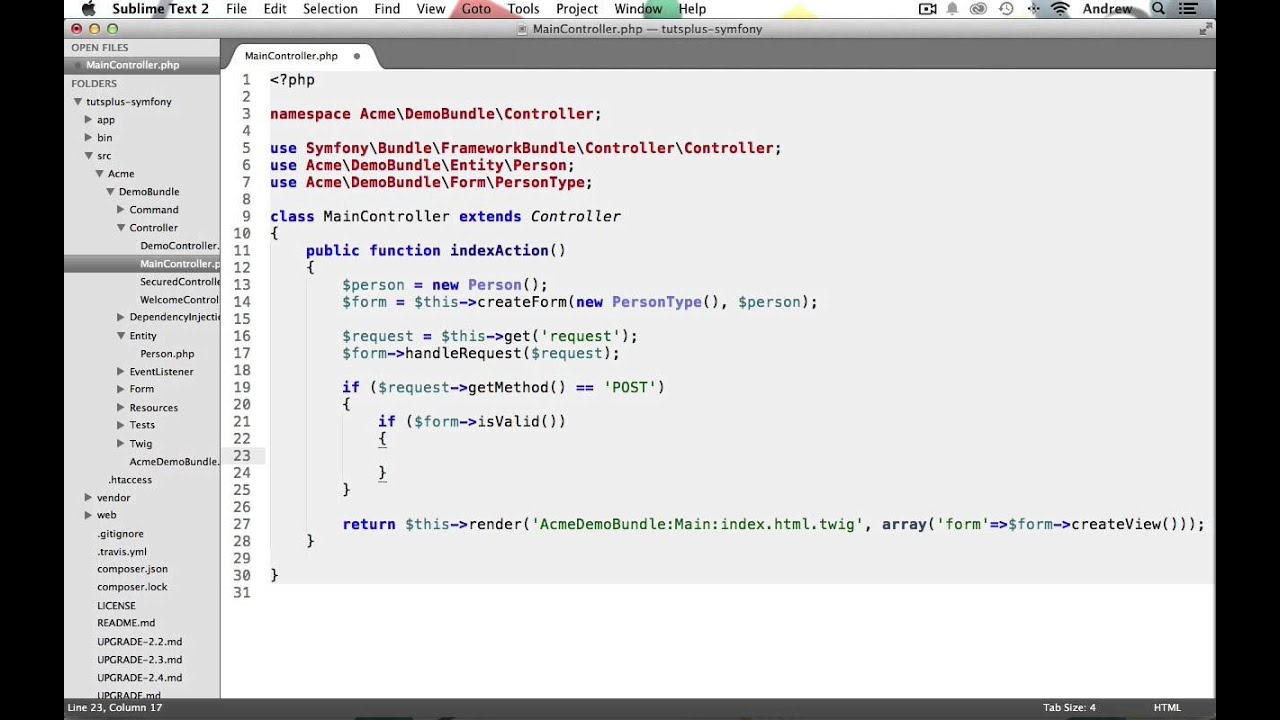Change syntax via HTML status bar label

pyautogui.click(x=1167, y=708)
